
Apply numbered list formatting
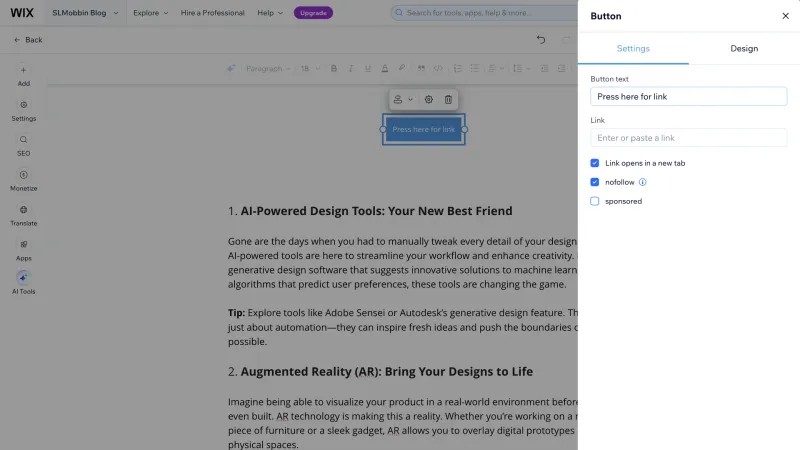tap(458, 68)
